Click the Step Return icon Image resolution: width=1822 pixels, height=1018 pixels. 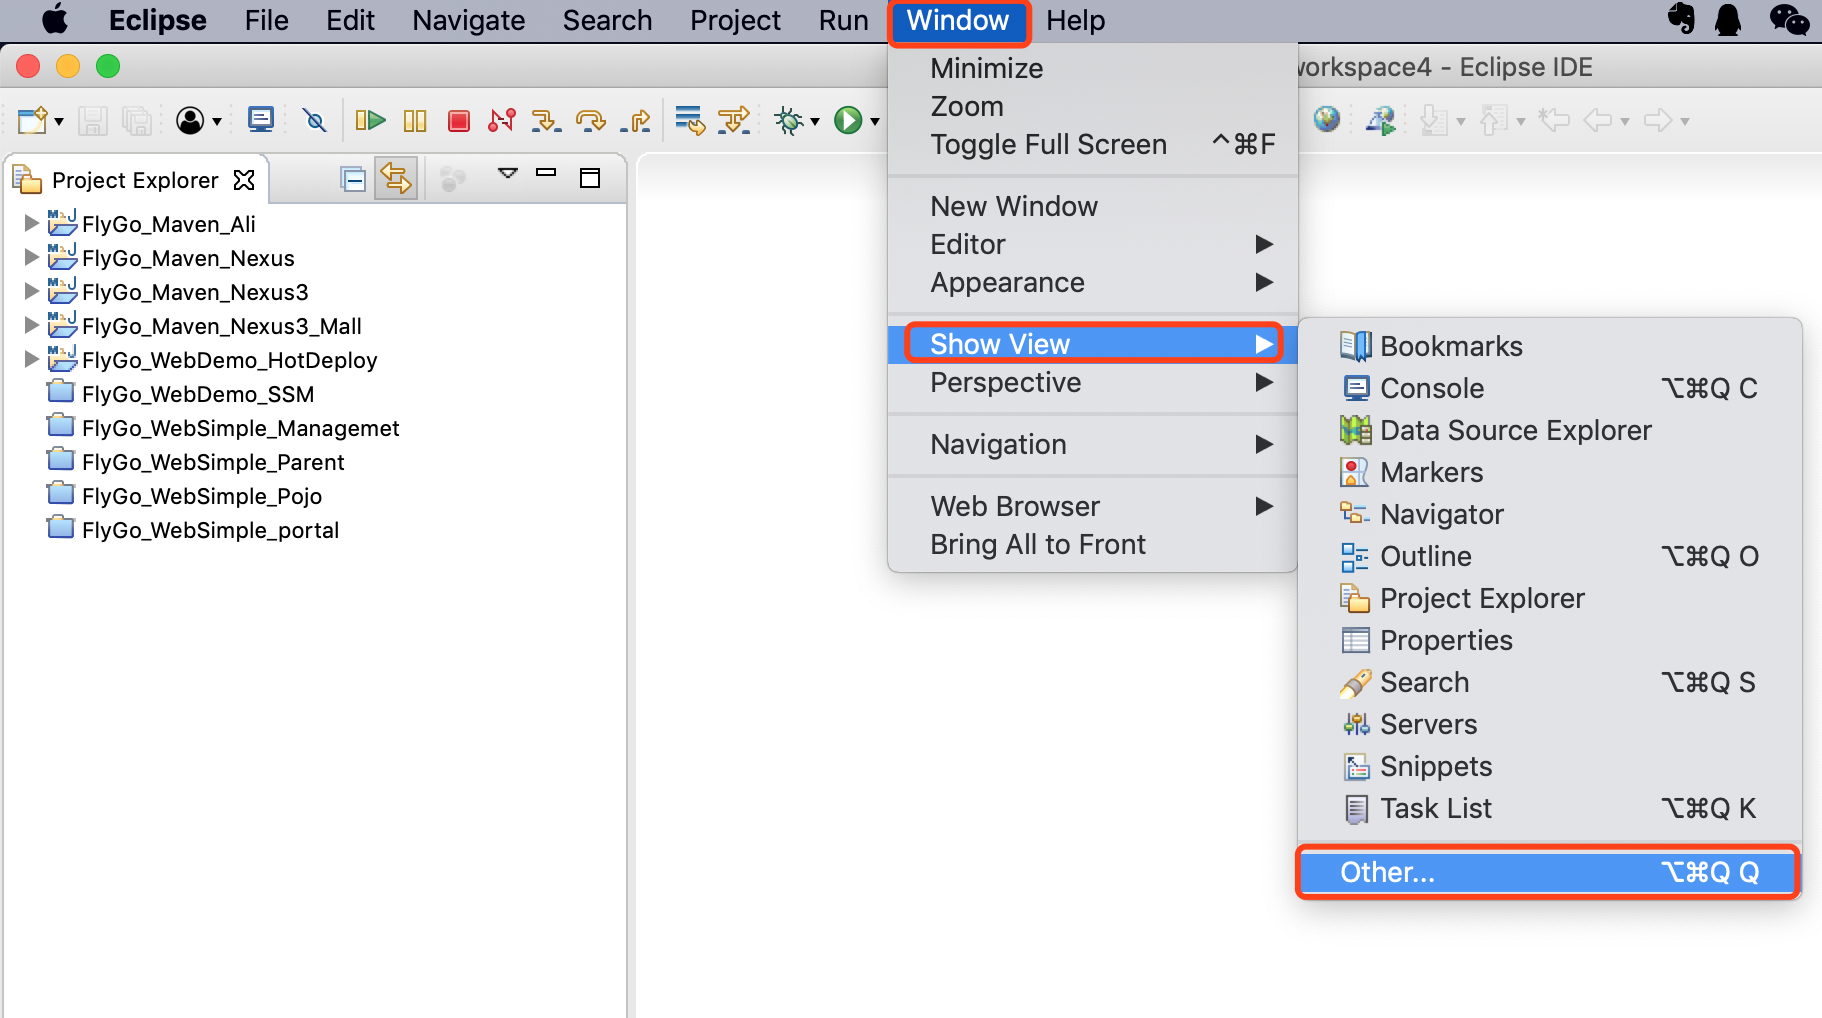(x=636, y=121)
